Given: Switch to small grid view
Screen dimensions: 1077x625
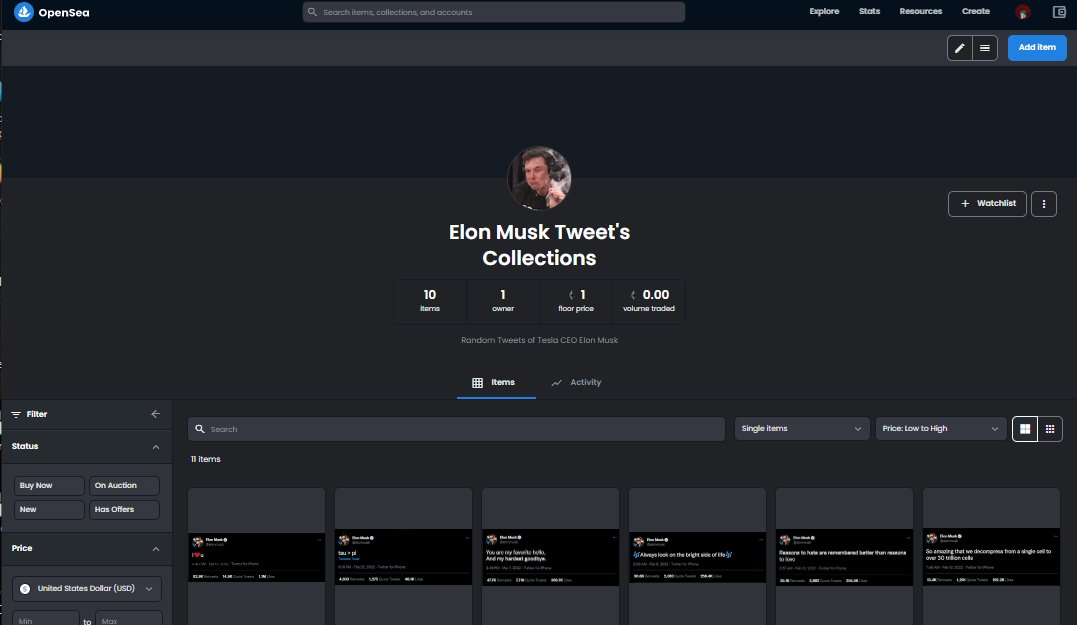Looking at the screenshot, I should point(1050,429).
